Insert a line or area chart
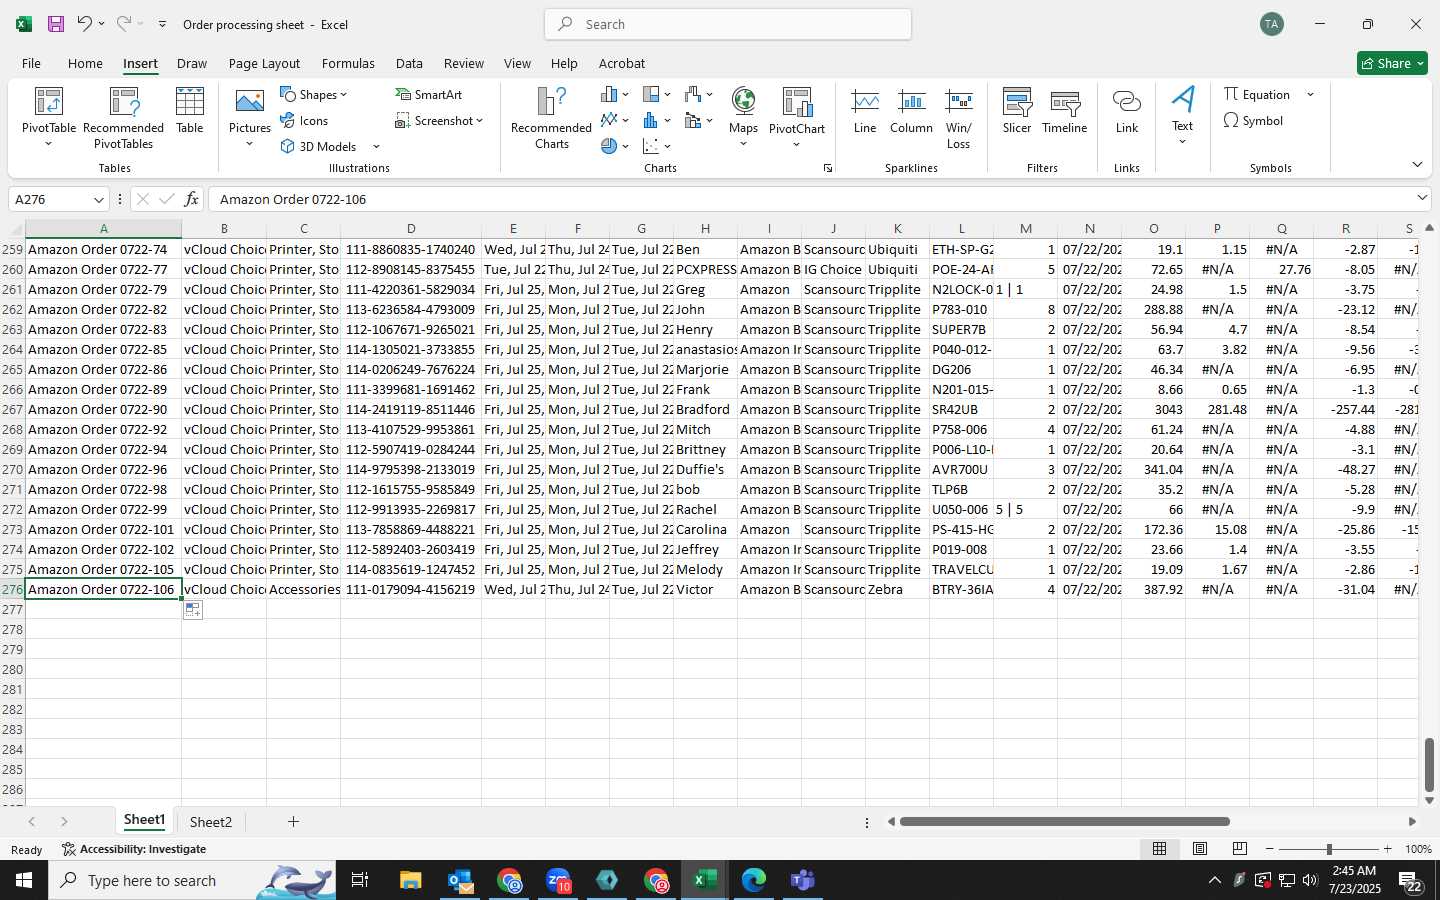The image size is (1440, 900). click(x=614, y=121)
